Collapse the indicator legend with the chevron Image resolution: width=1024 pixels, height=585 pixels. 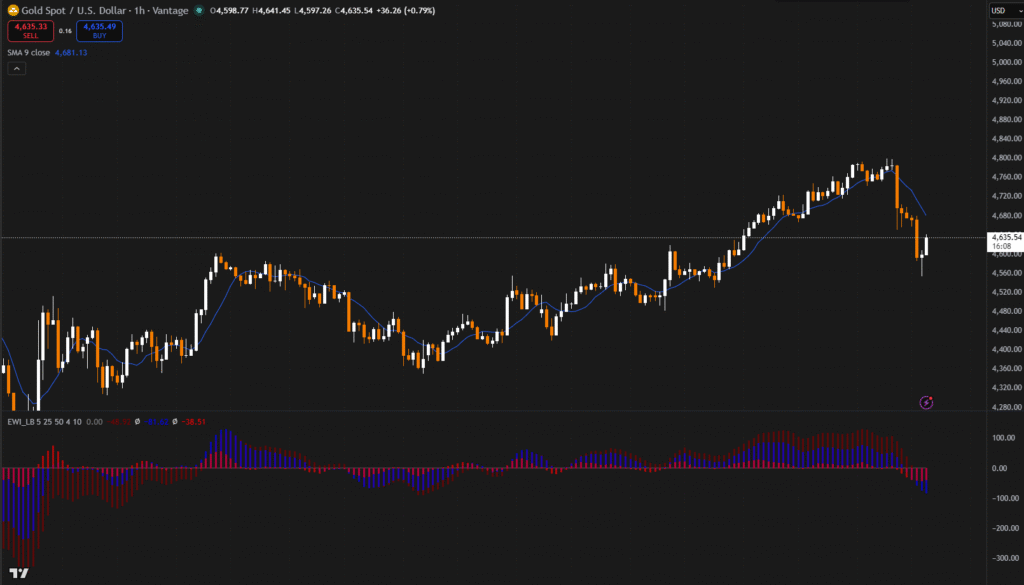coord(17,69)
